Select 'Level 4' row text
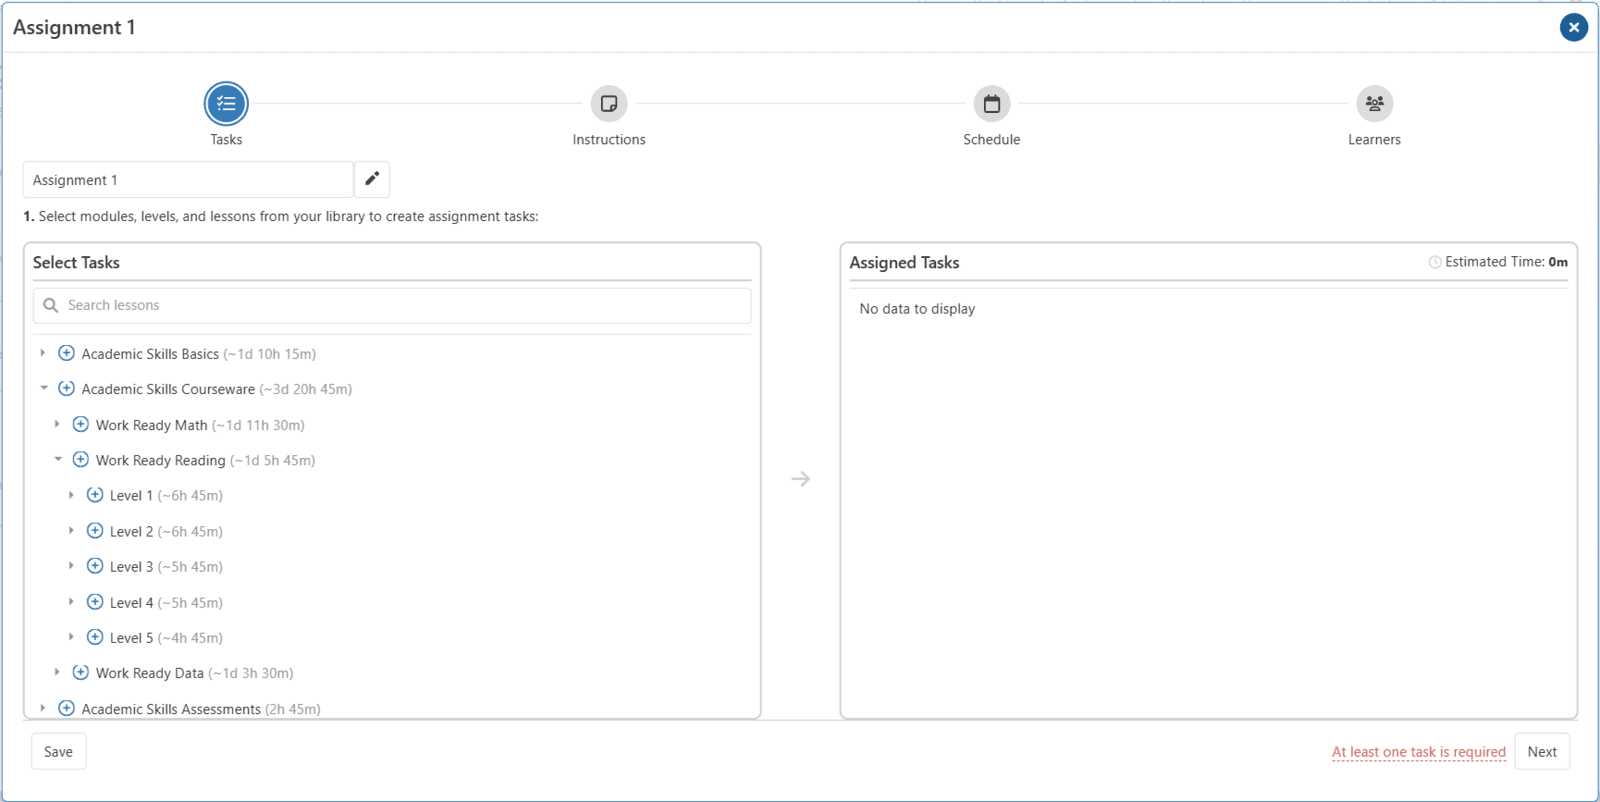 (x=131, y=602)
